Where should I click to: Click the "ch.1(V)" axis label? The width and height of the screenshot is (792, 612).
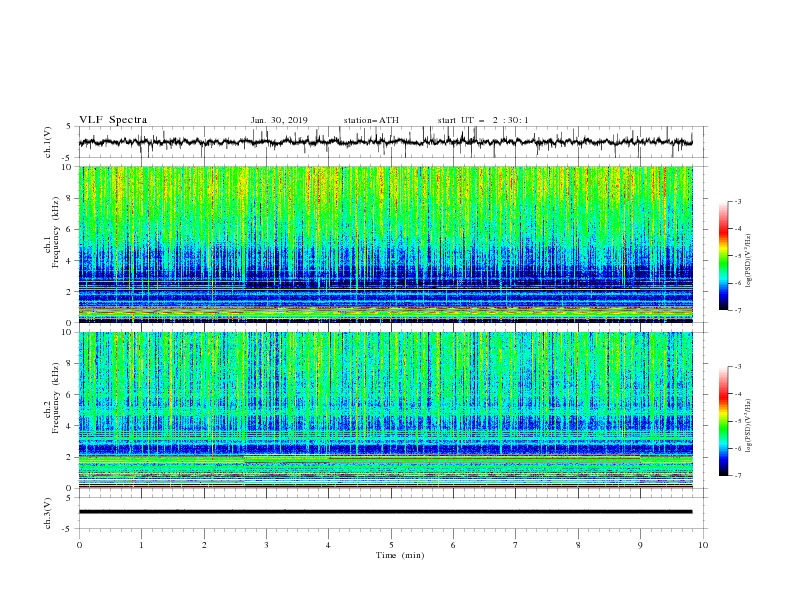(48, 142)
